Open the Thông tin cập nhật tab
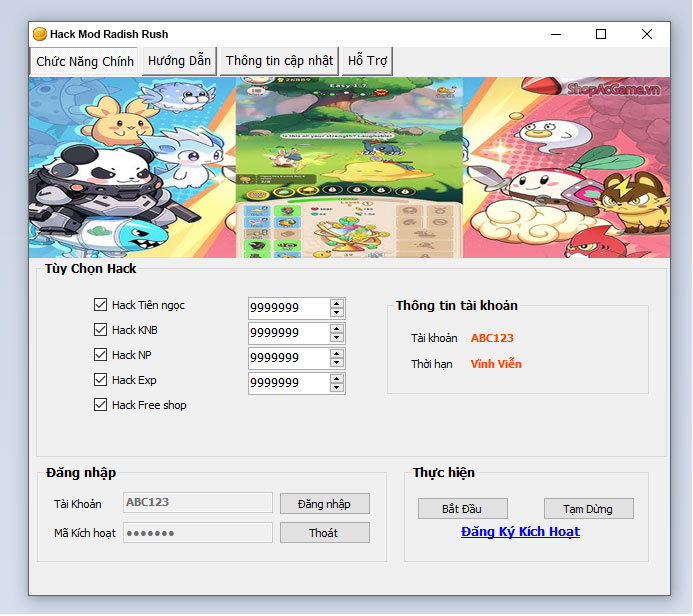Image resolution: width=693 pixels, height=616 pixels. tap(279, 61)
